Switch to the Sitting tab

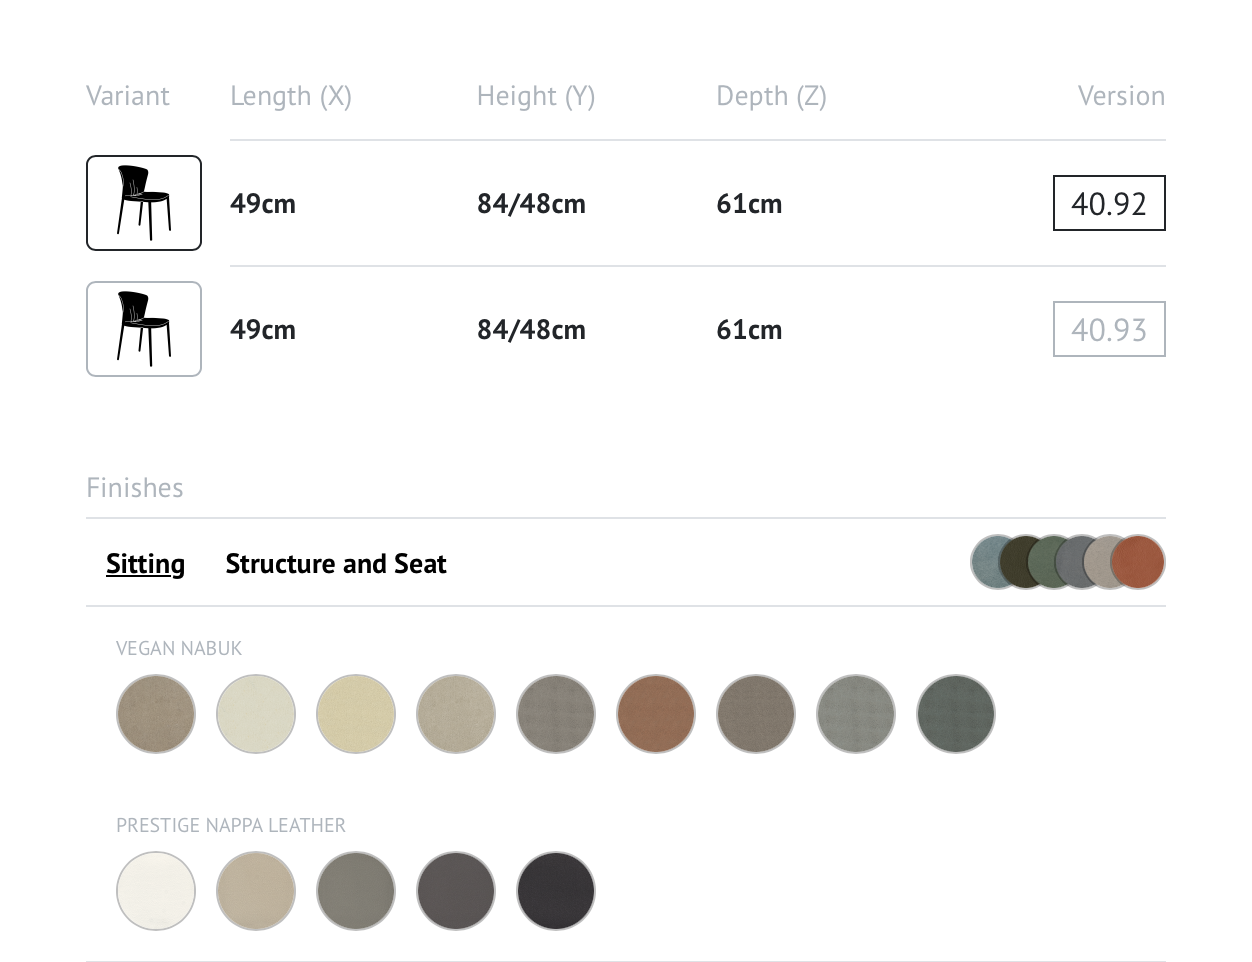[146, 564]
